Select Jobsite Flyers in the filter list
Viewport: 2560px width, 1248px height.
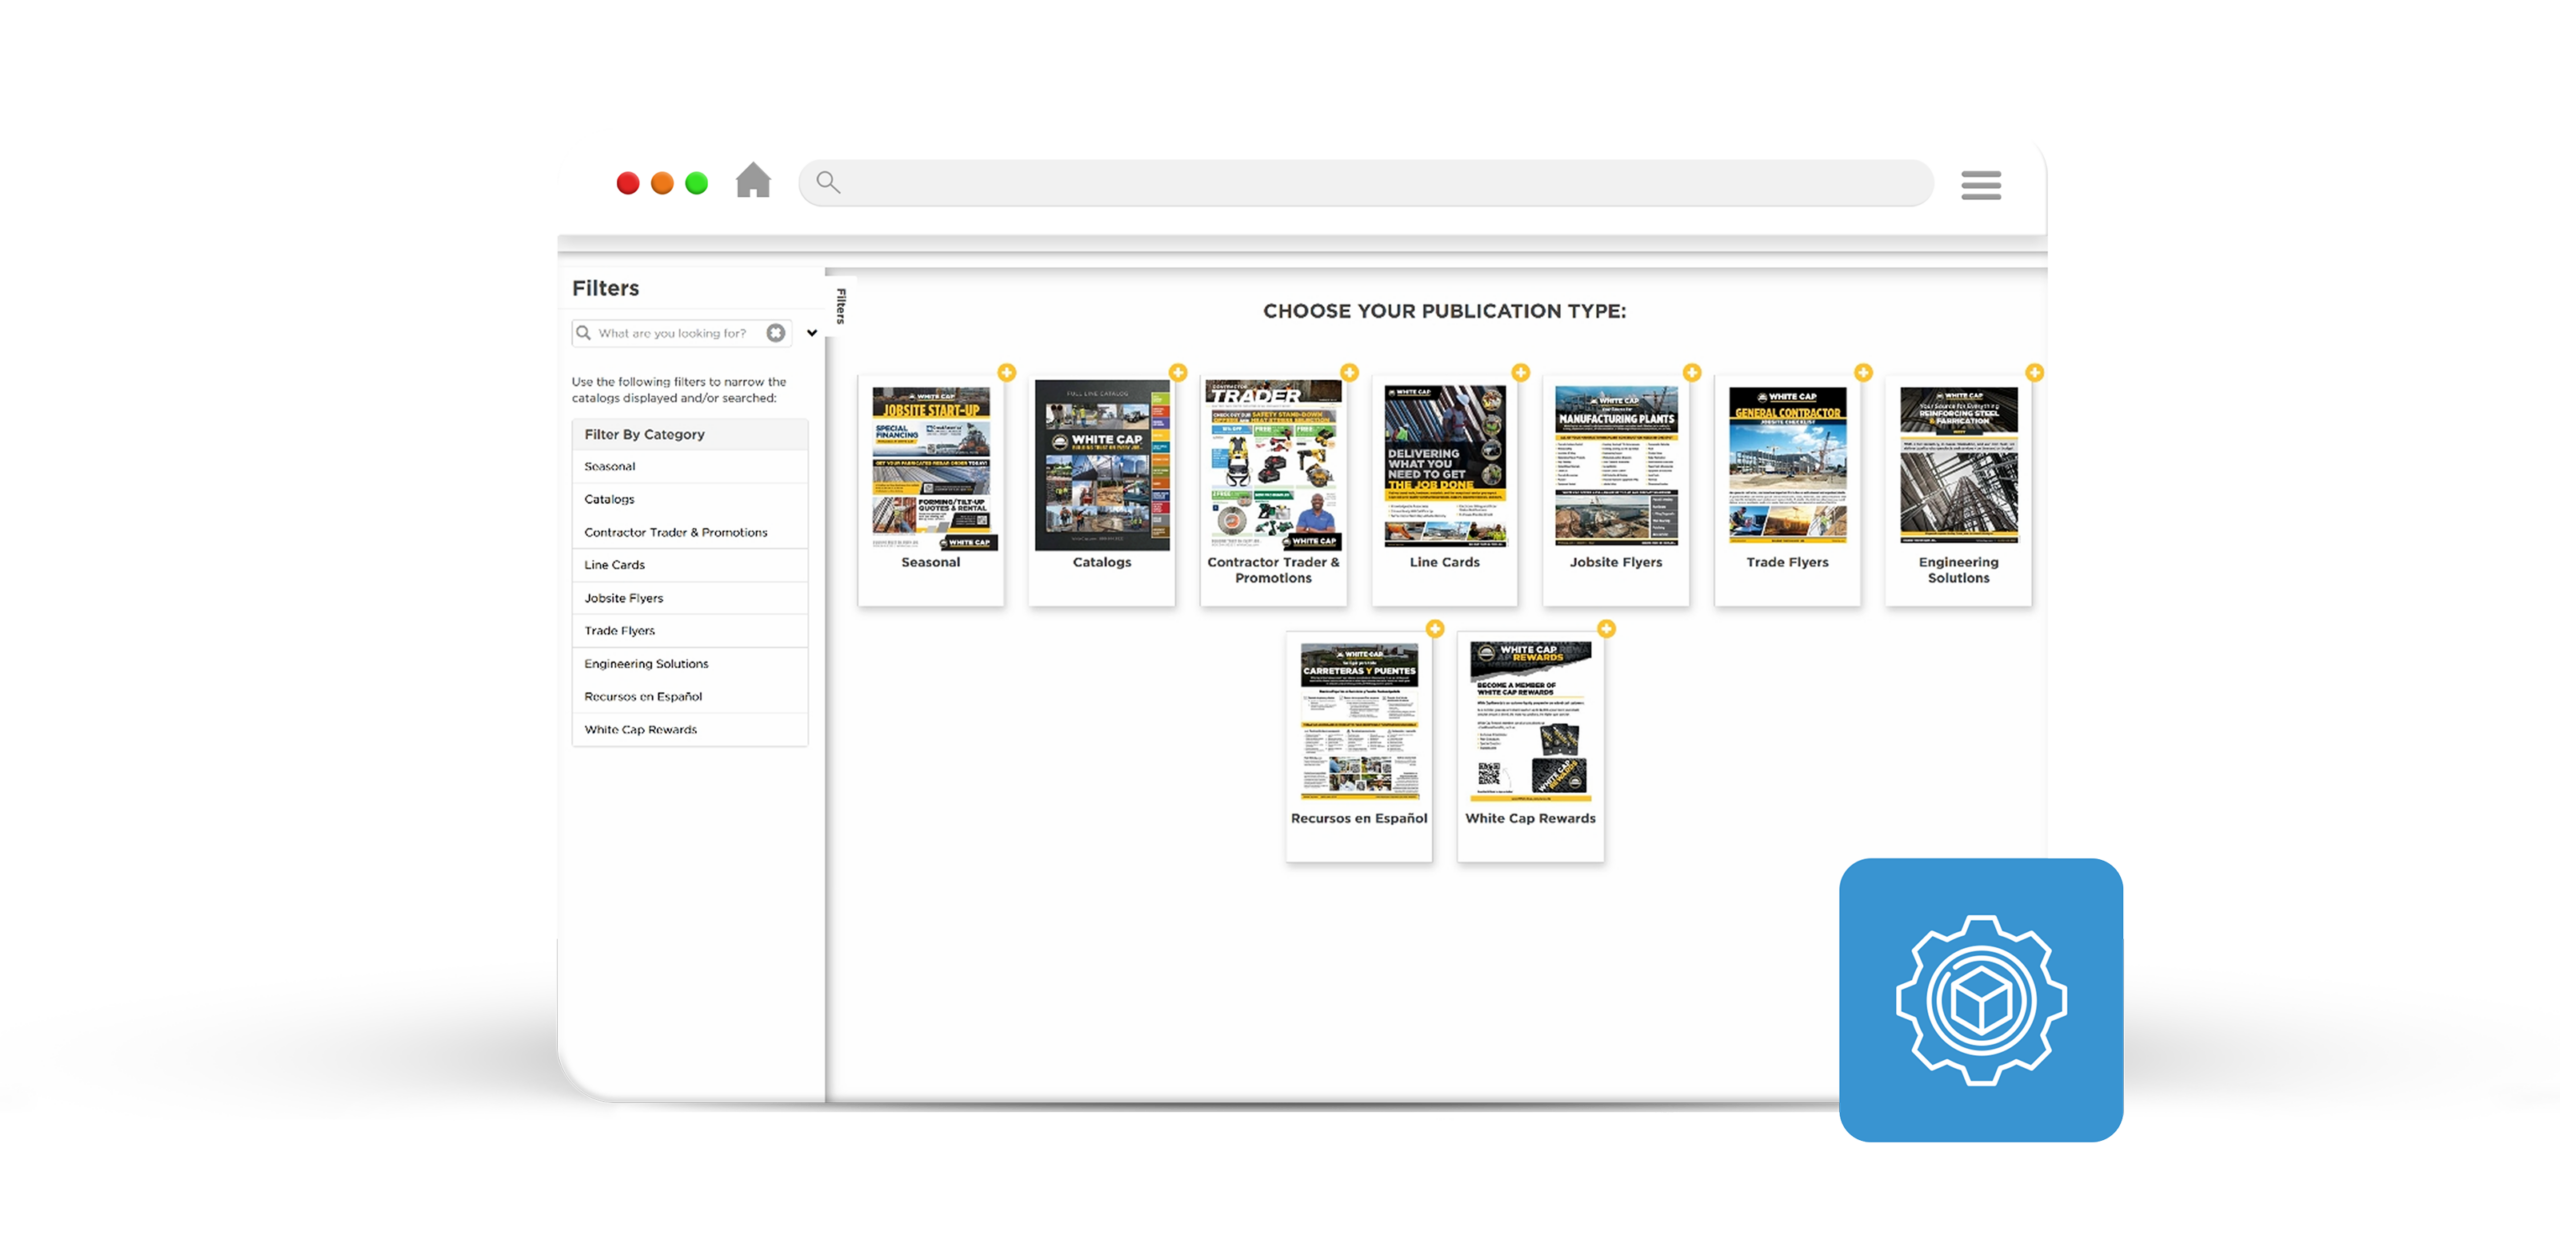(x=690, y=598)
